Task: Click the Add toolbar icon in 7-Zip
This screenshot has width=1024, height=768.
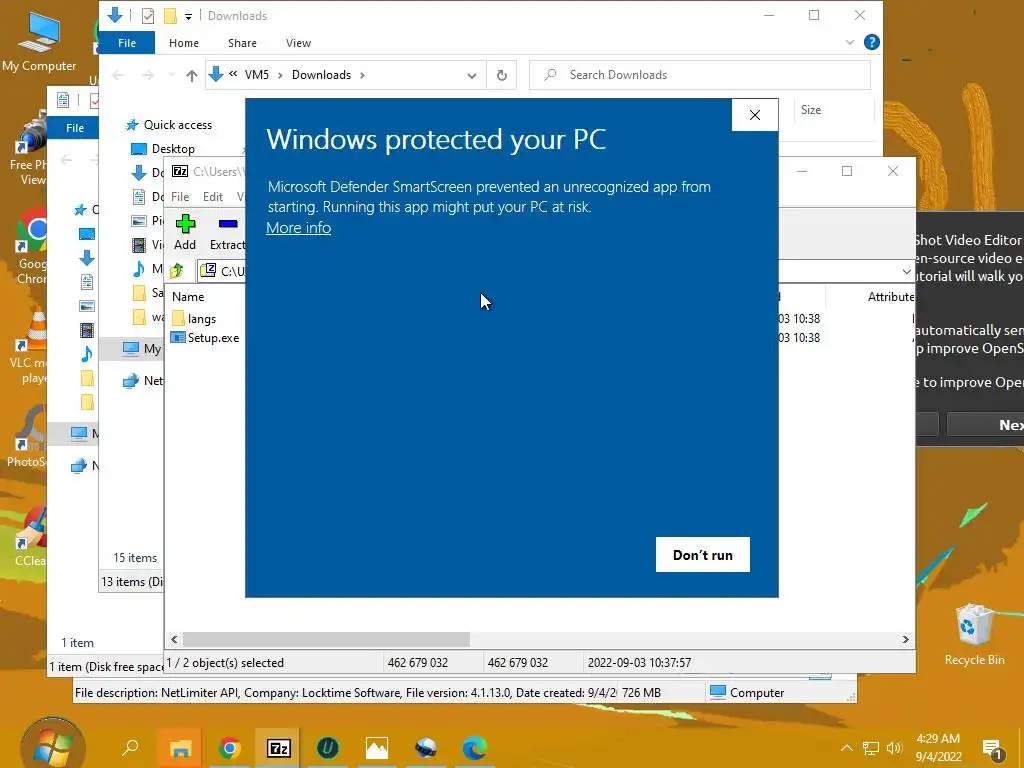Action: point(185,232)
